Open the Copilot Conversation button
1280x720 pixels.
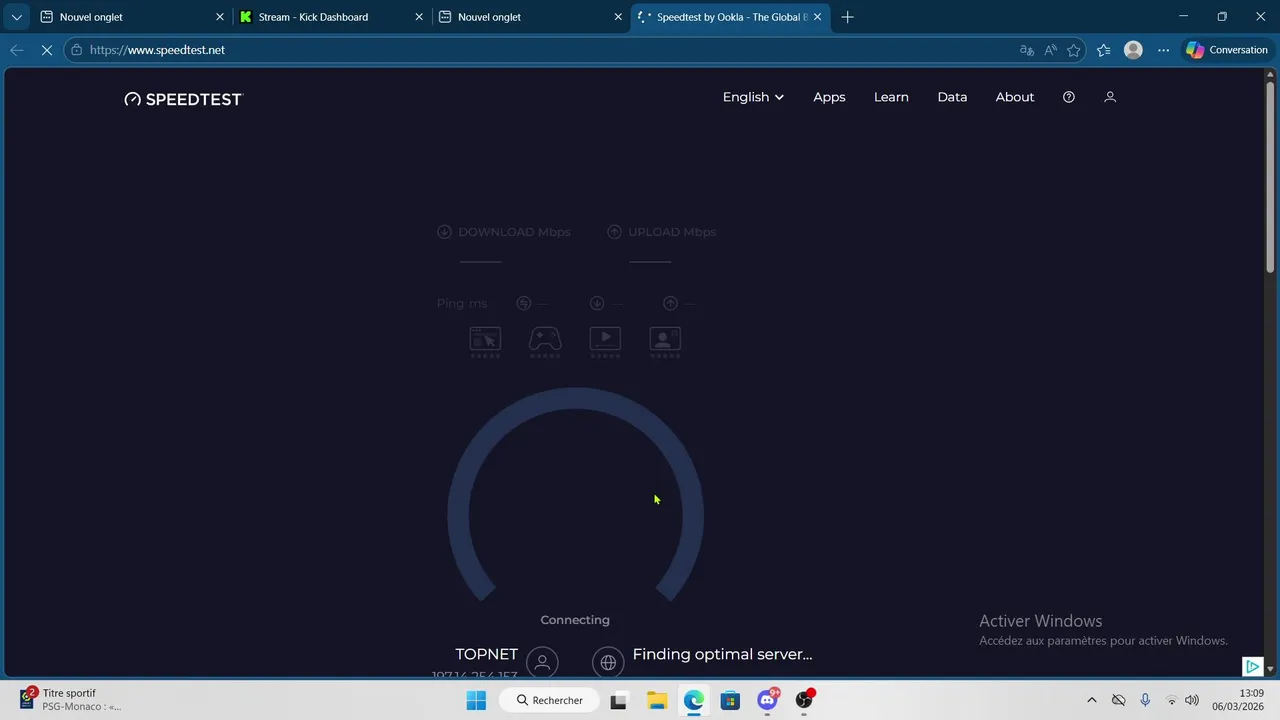tap(1227, 50)
